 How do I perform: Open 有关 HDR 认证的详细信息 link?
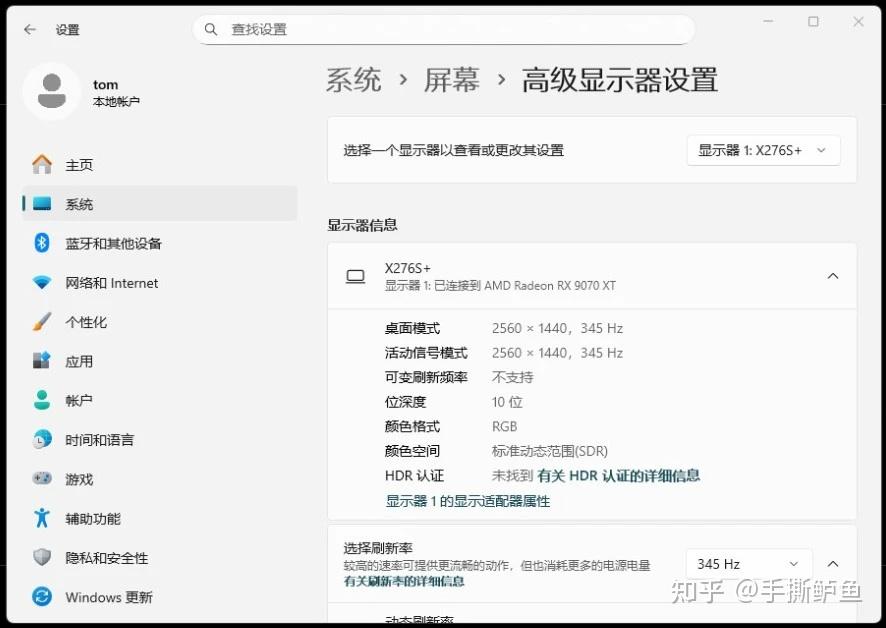(x=618, y=475)
